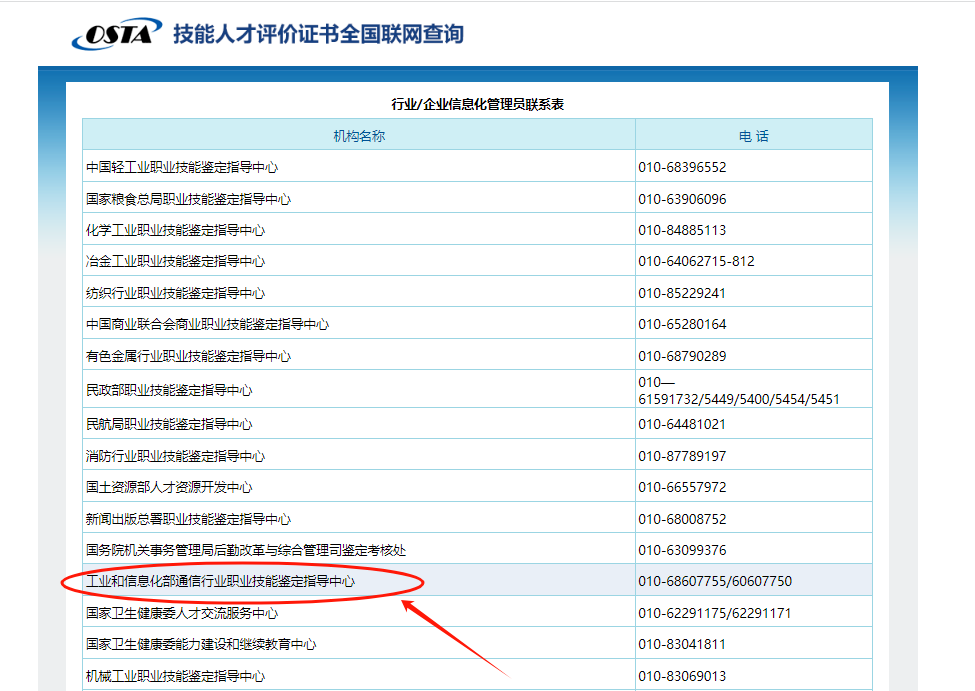Click phone number 010-68396552
The height and width of the screenshot is (691, 975).
pyautogui.click(x=682, y=167)
